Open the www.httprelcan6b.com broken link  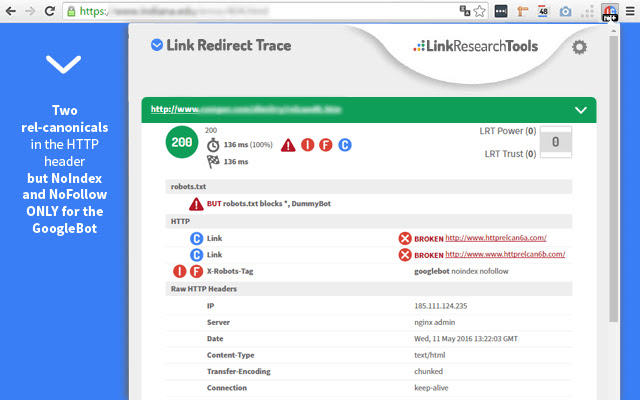pos(505,254)
